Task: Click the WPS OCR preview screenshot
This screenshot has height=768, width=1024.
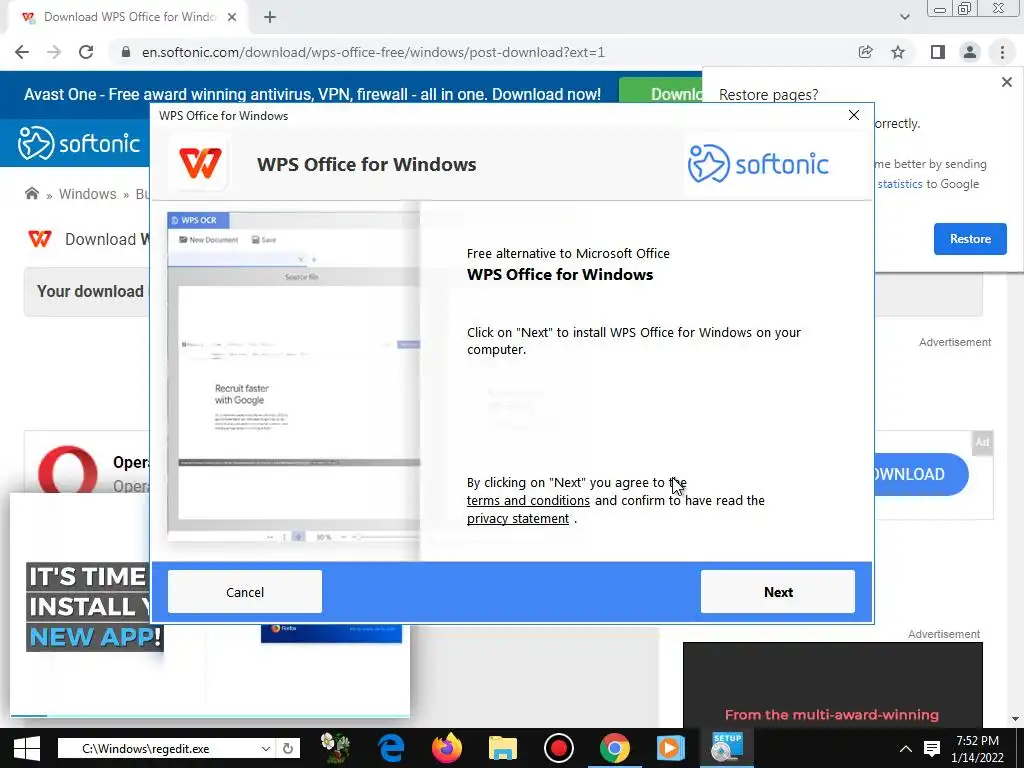Action: 293,376
